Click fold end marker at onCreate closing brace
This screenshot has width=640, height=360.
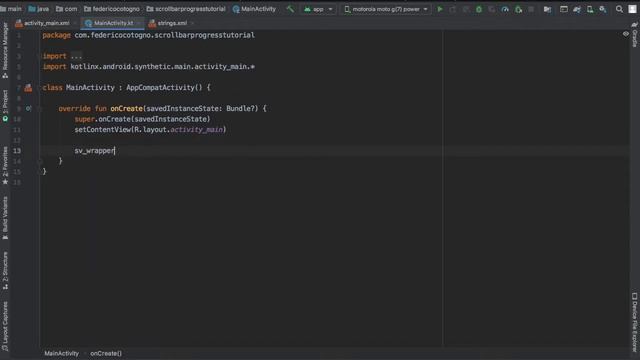click(x=40, y=161)
